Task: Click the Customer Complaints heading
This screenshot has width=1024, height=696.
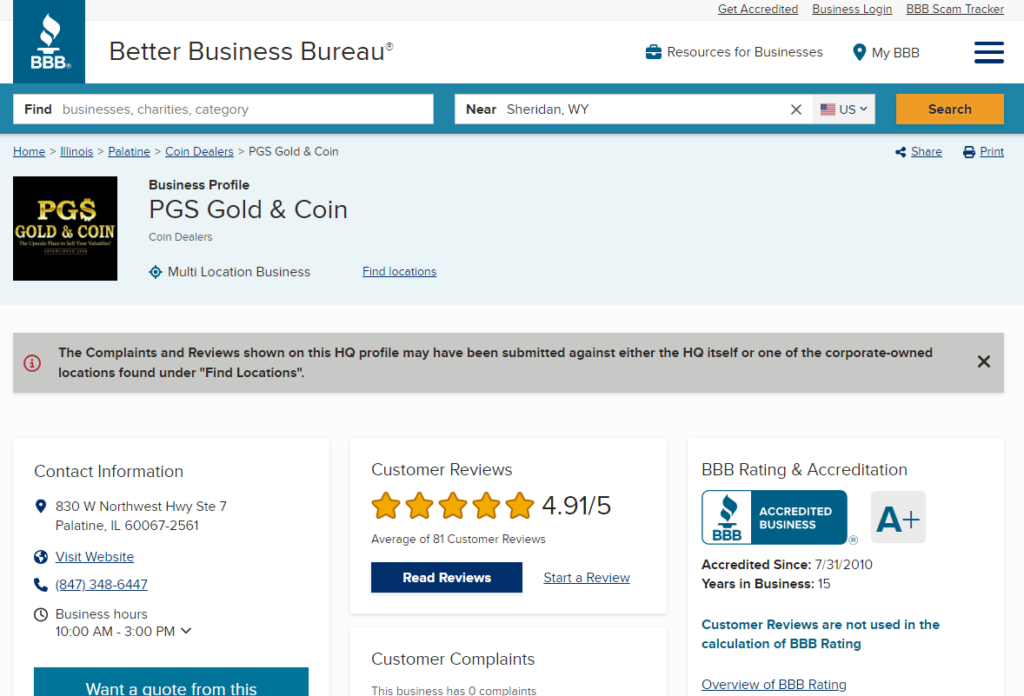Action: (453, 659)
